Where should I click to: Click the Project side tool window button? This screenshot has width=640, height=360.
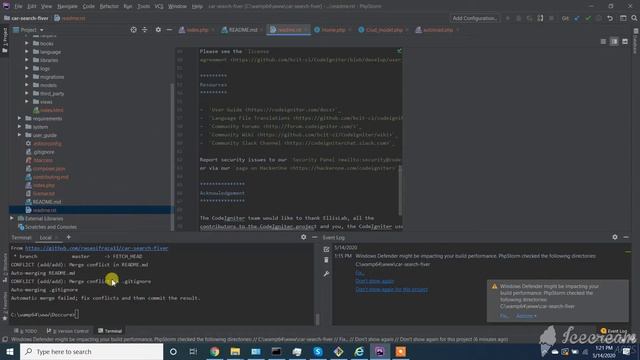[x=4, y=40]
